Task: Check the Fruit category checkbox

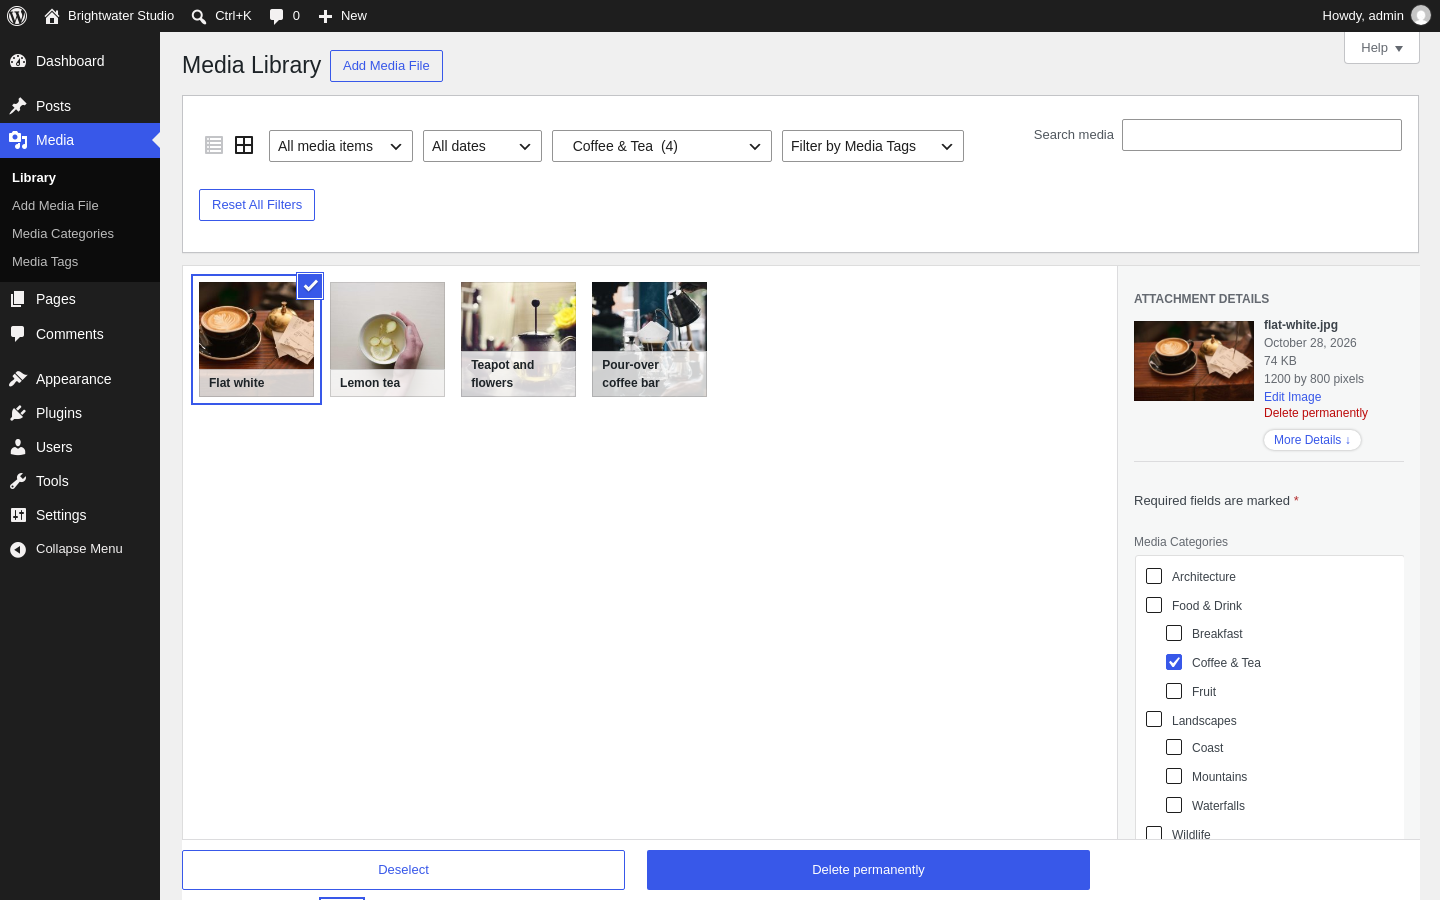Action: pos(1174,691)
